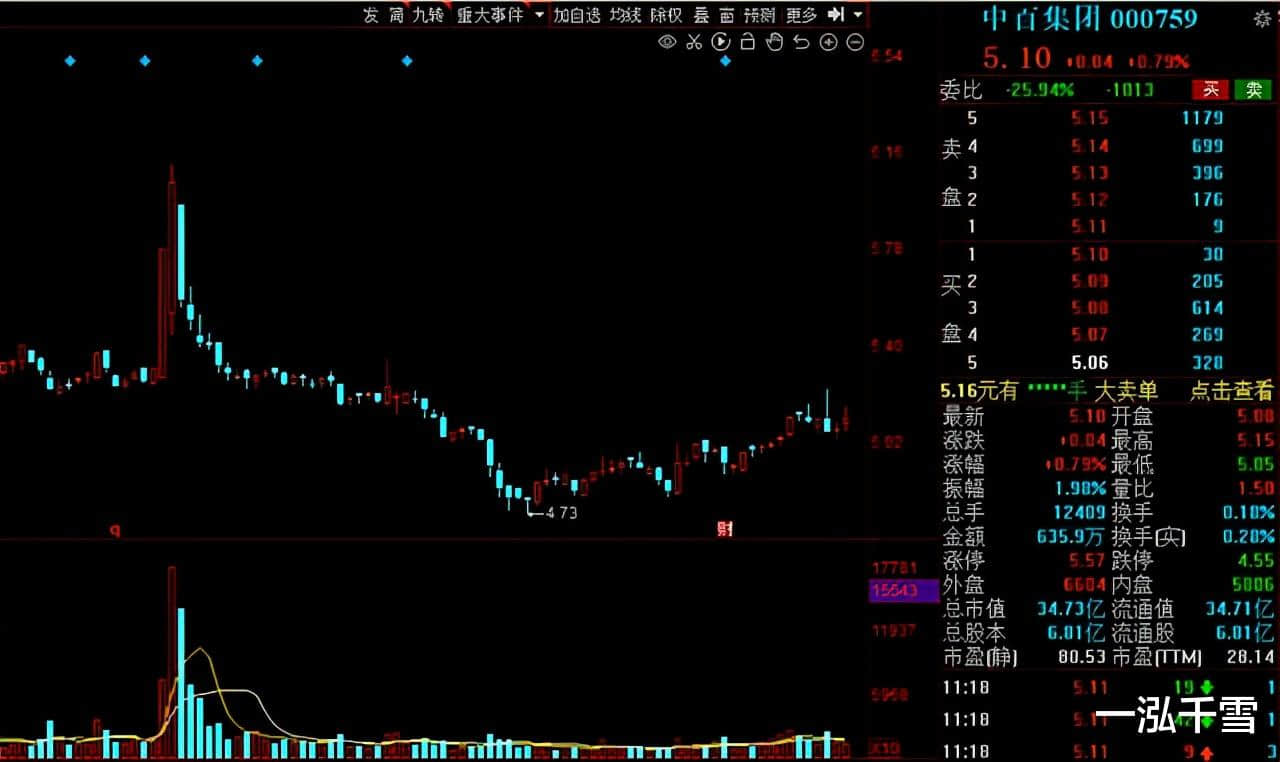The height and width of the screenshot is (762, 1280).
Task: Click 振幅 value 1.98%
Action: click(x=1080, y=489)
